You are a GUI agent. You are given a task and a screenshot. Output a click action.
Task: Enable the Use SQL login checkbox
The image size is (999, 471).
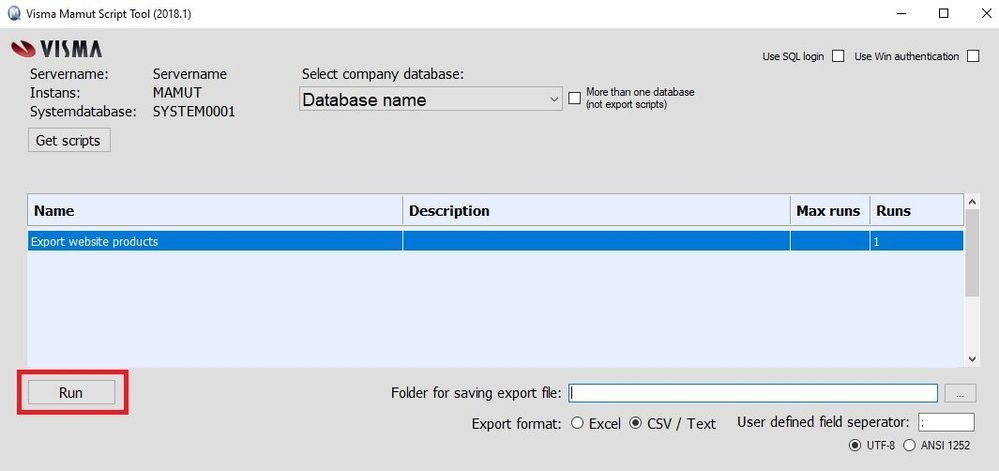coord(838,56)
